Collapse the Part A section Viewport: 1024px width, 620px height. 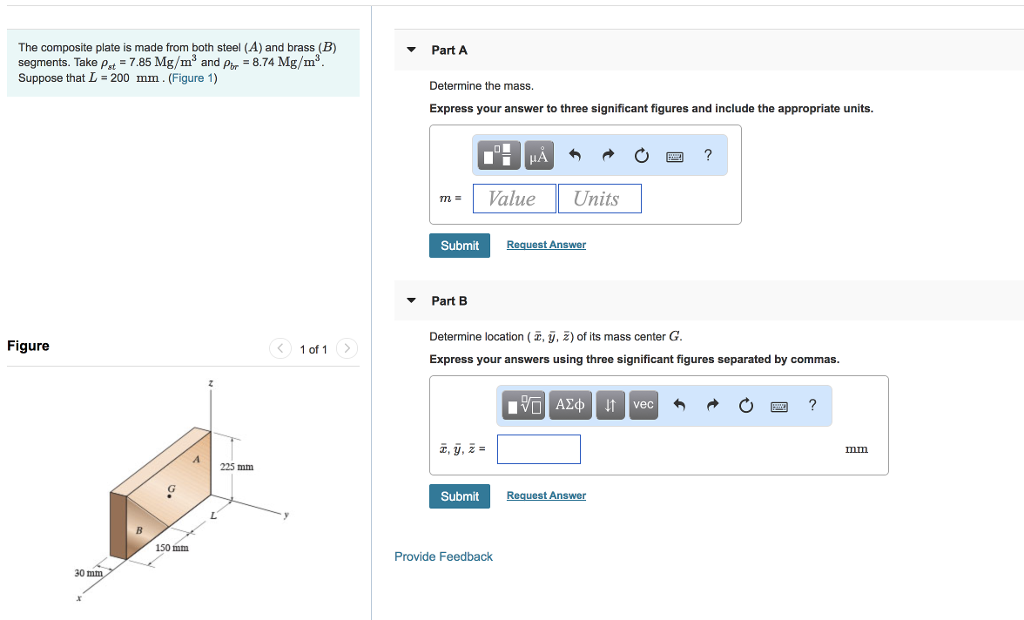(410, 49)
